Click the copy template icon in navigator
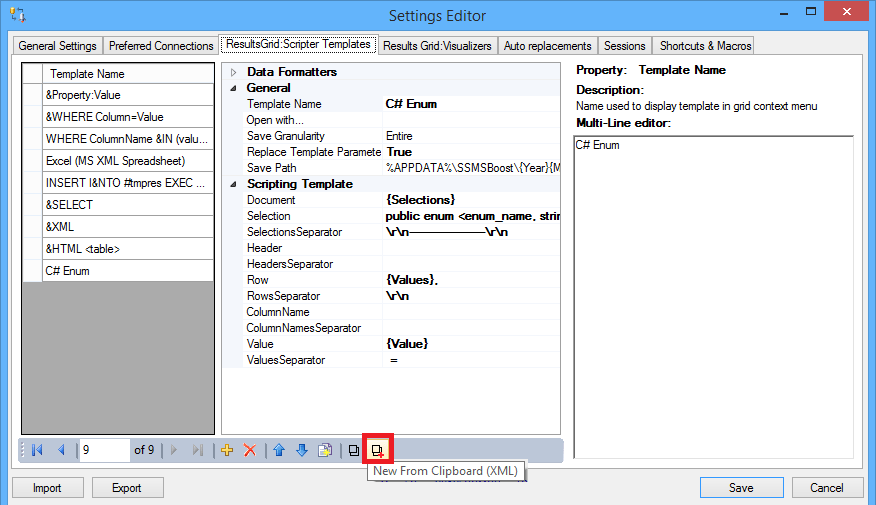The width and height of the screenshot is (876, 505). coord(354,450)
